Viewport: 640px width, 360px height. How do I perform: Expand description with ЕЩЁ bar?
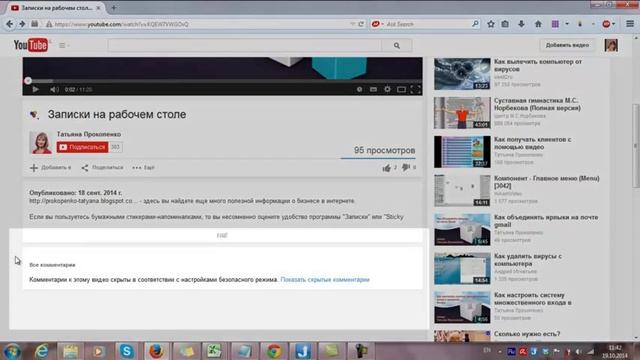click(x=222, y=235)
